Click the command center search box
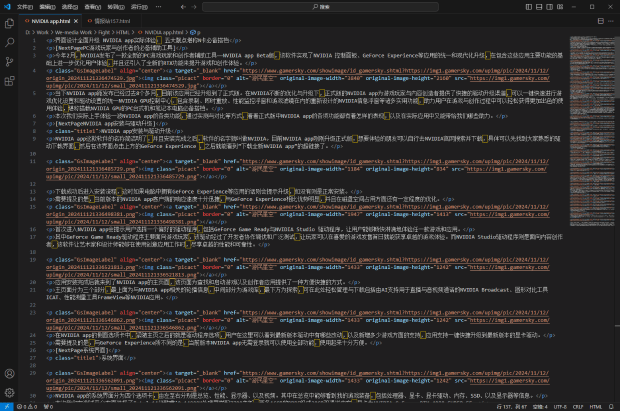Screen dimensions: 620x411 click(x=320, y=7)
